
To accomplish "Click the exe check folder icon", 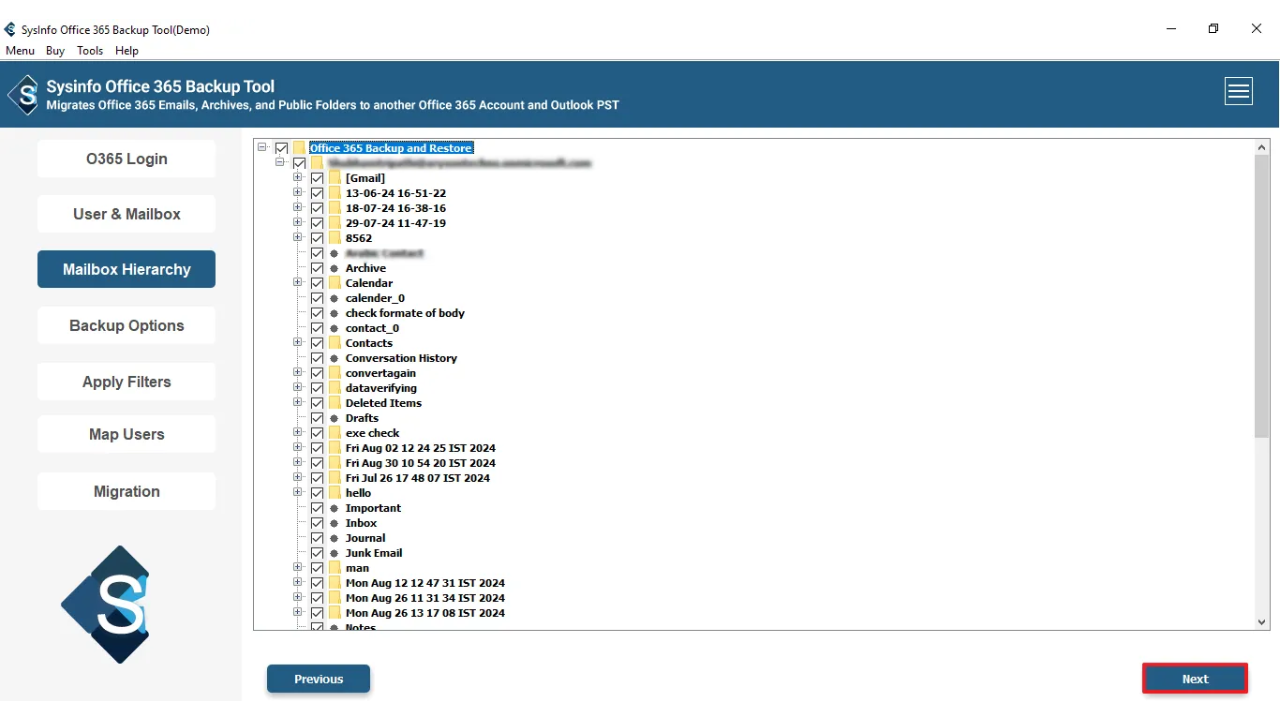I will tap(335, 433).
